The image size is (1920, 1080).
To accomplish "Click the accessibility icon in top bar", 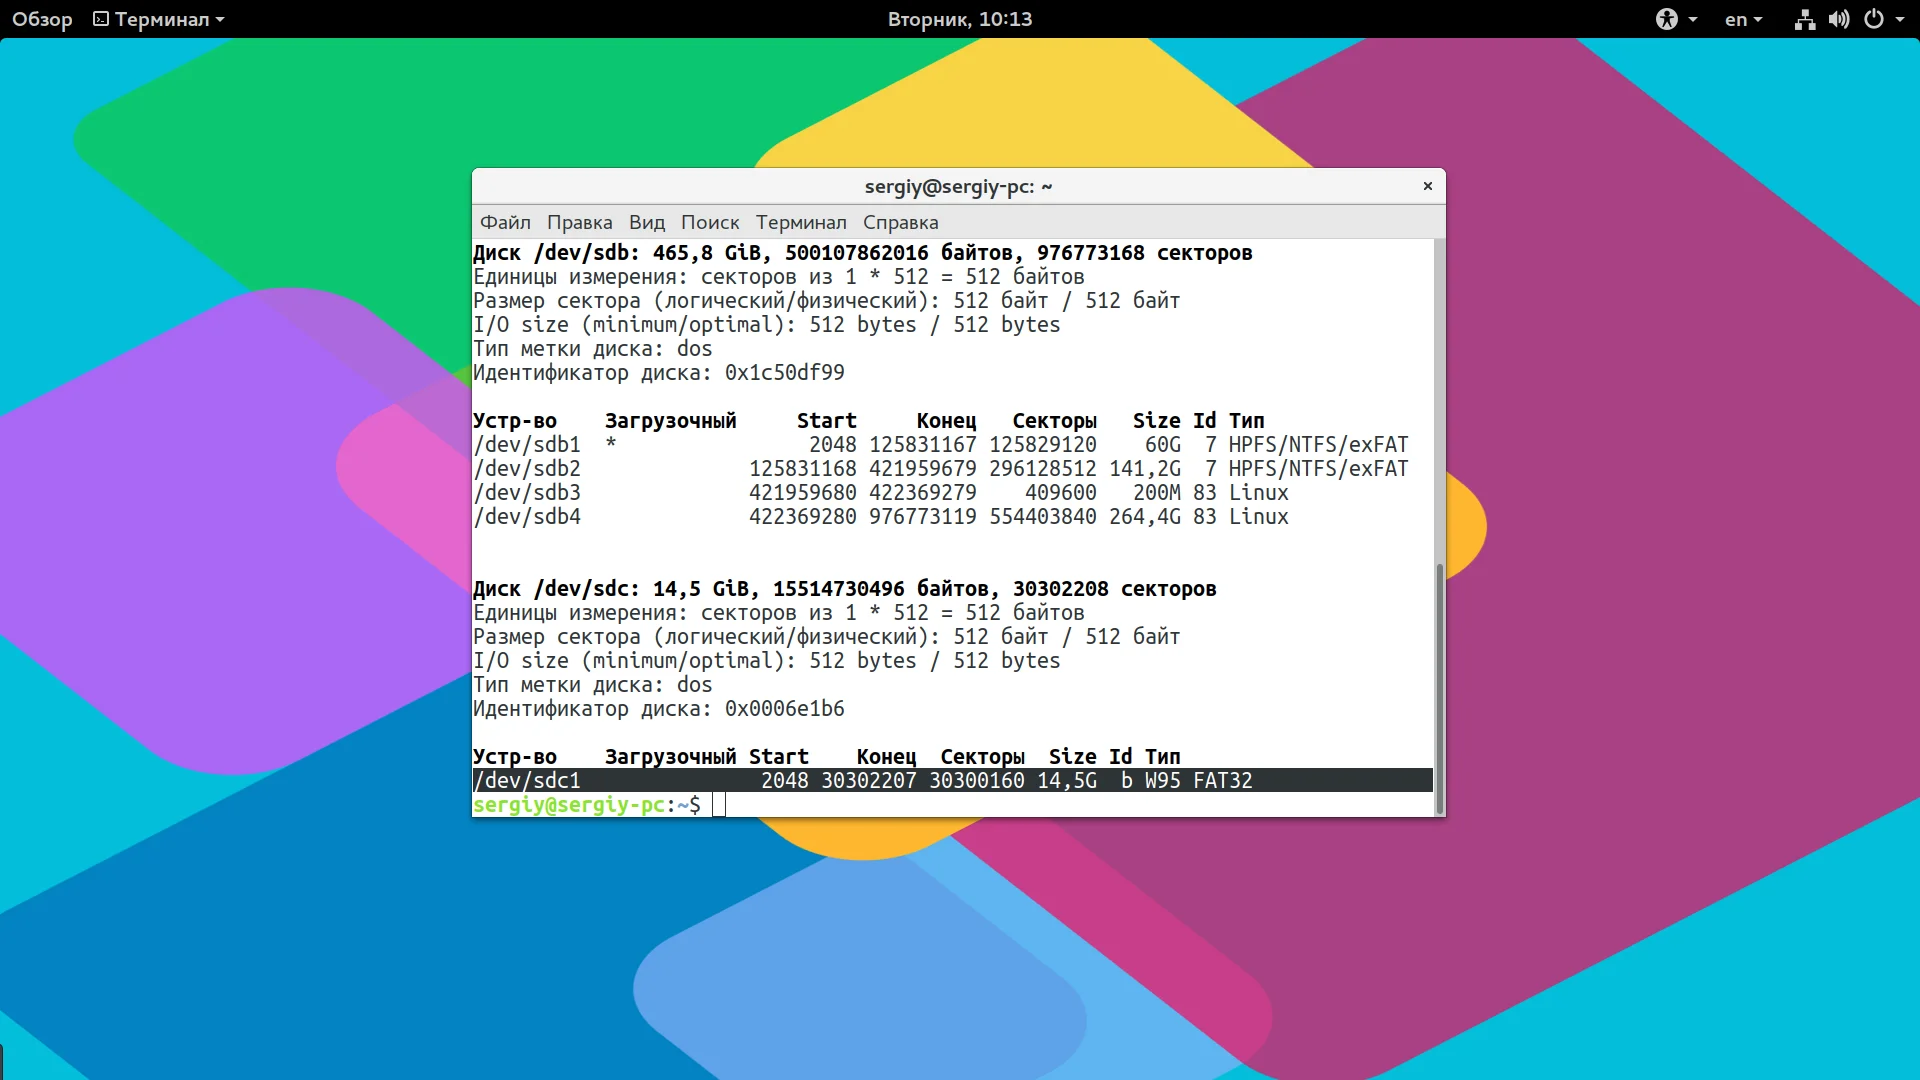I will pyautogui.click(x=1666, y=19).
